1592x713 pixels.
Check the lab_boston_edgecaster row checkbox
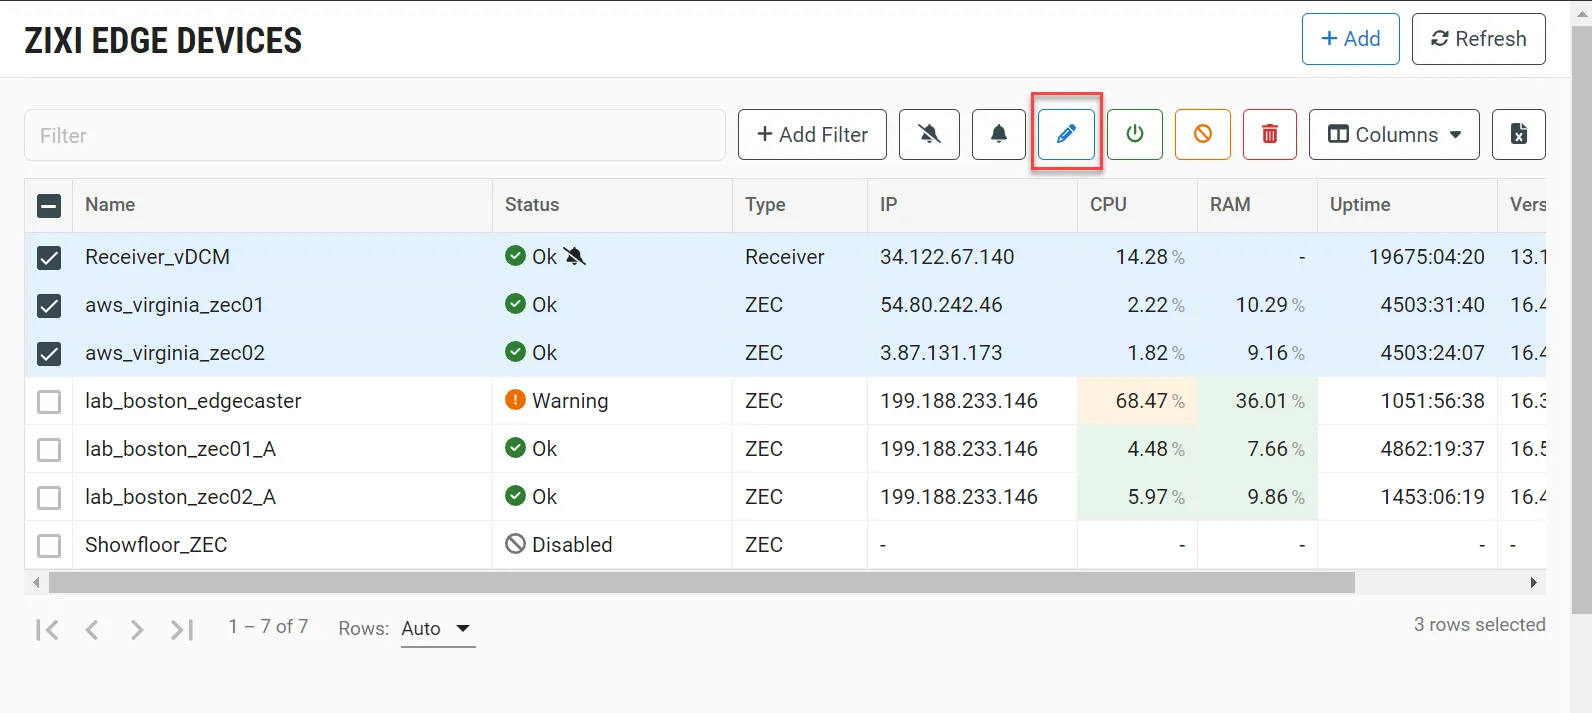tap(49, 402)
